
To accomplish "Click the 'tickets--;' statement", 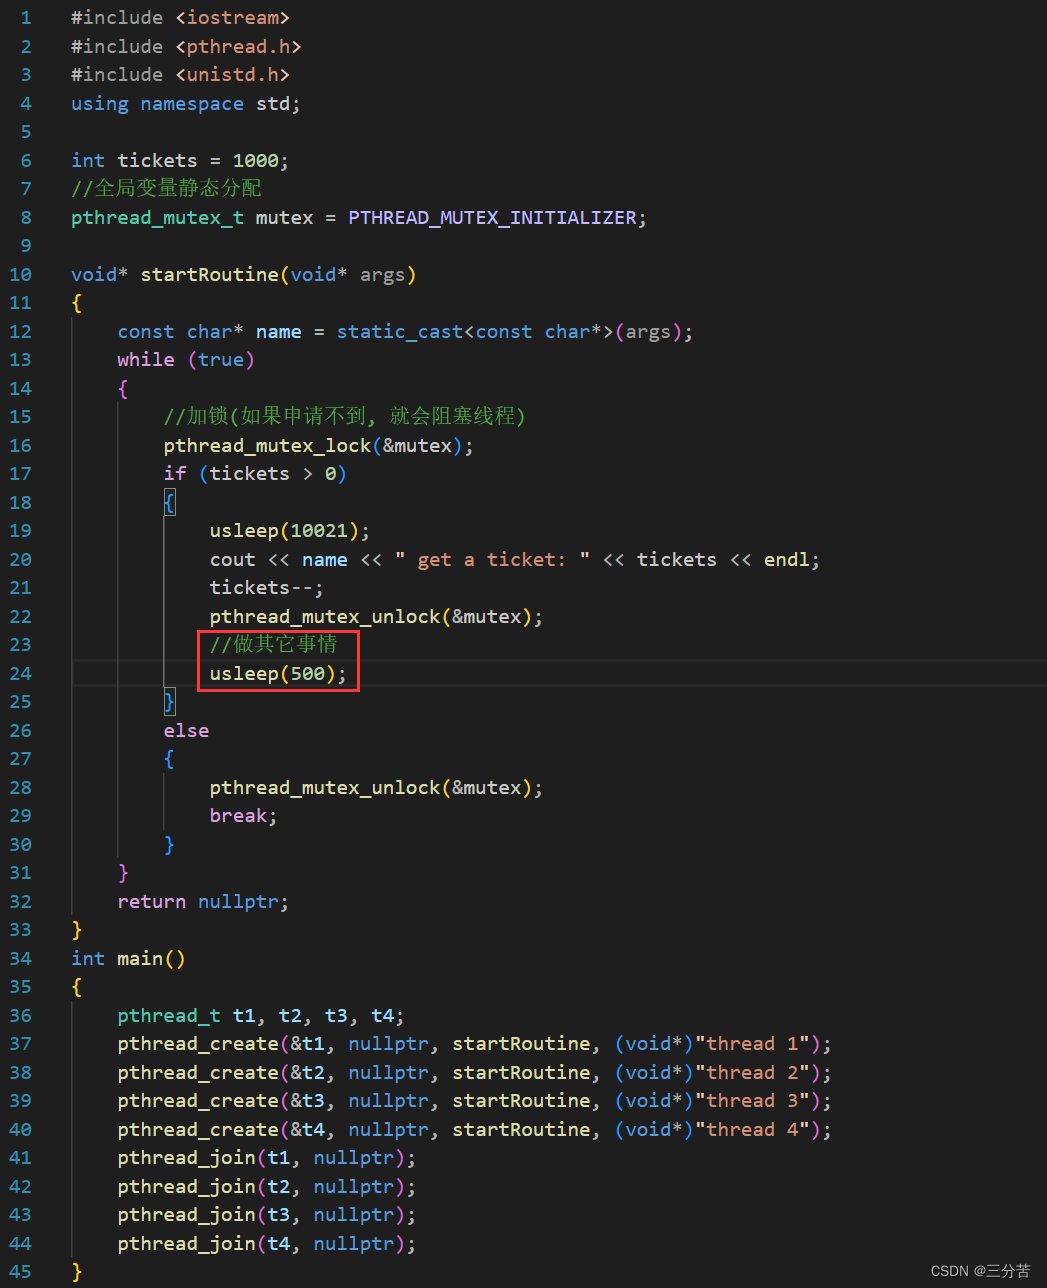I will [267, 587].
